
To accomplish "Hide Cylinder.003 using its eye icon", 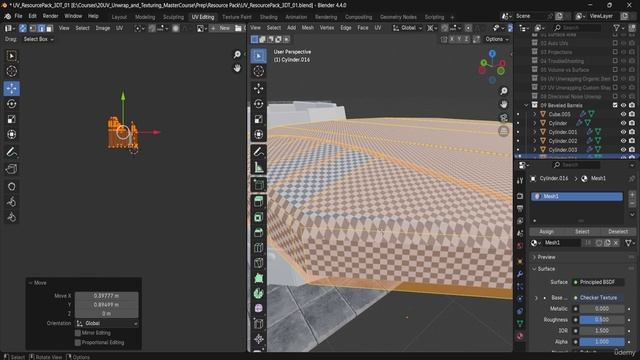I will pyautogui.click(x=623, y=150).
